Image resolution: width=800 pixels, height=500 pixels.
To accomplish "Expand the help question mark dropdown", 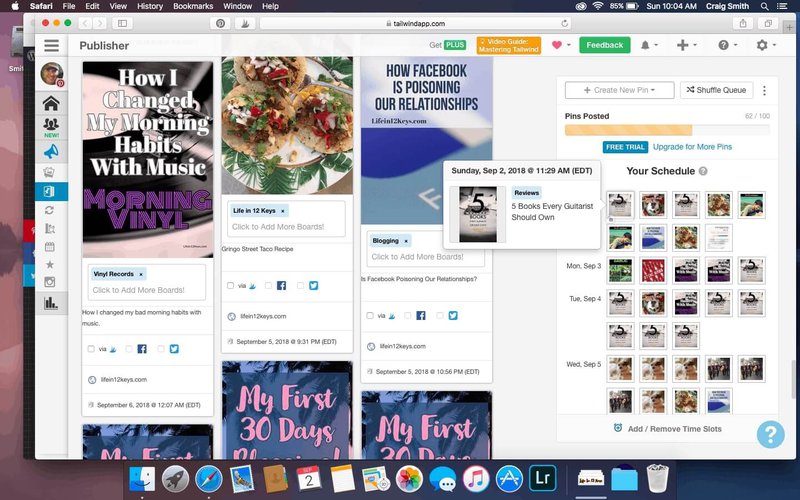I will pyautogui.click(x=728, y=45).
